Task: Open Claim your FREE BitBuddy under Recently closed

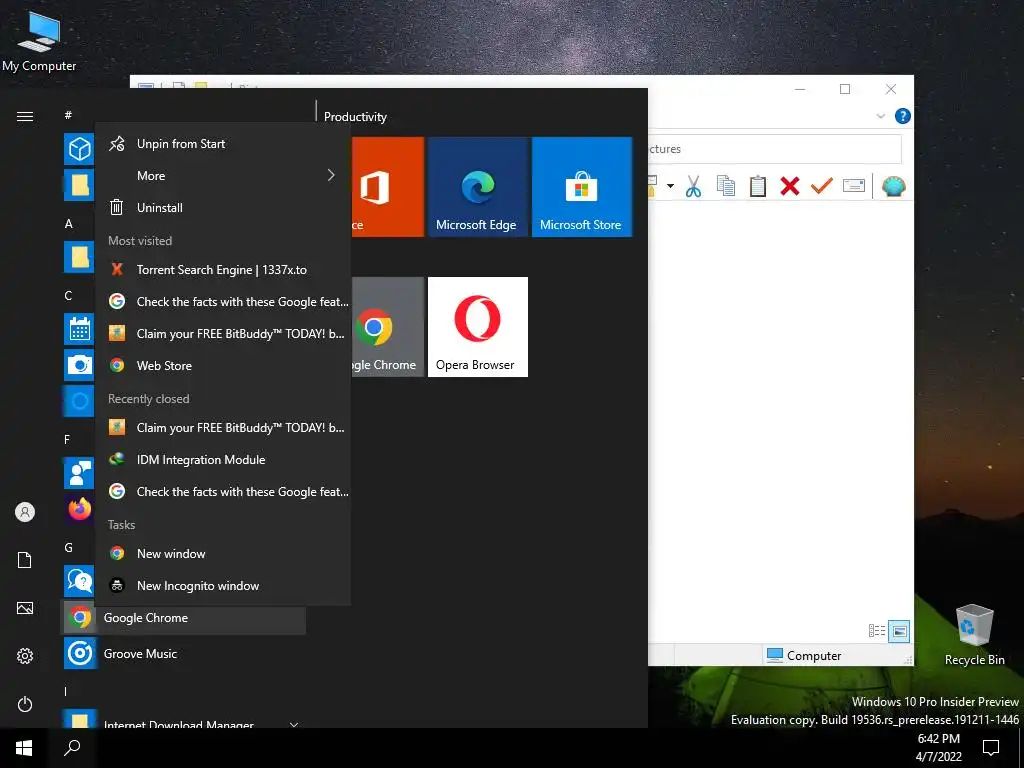Action: click(x=223, y=428)
